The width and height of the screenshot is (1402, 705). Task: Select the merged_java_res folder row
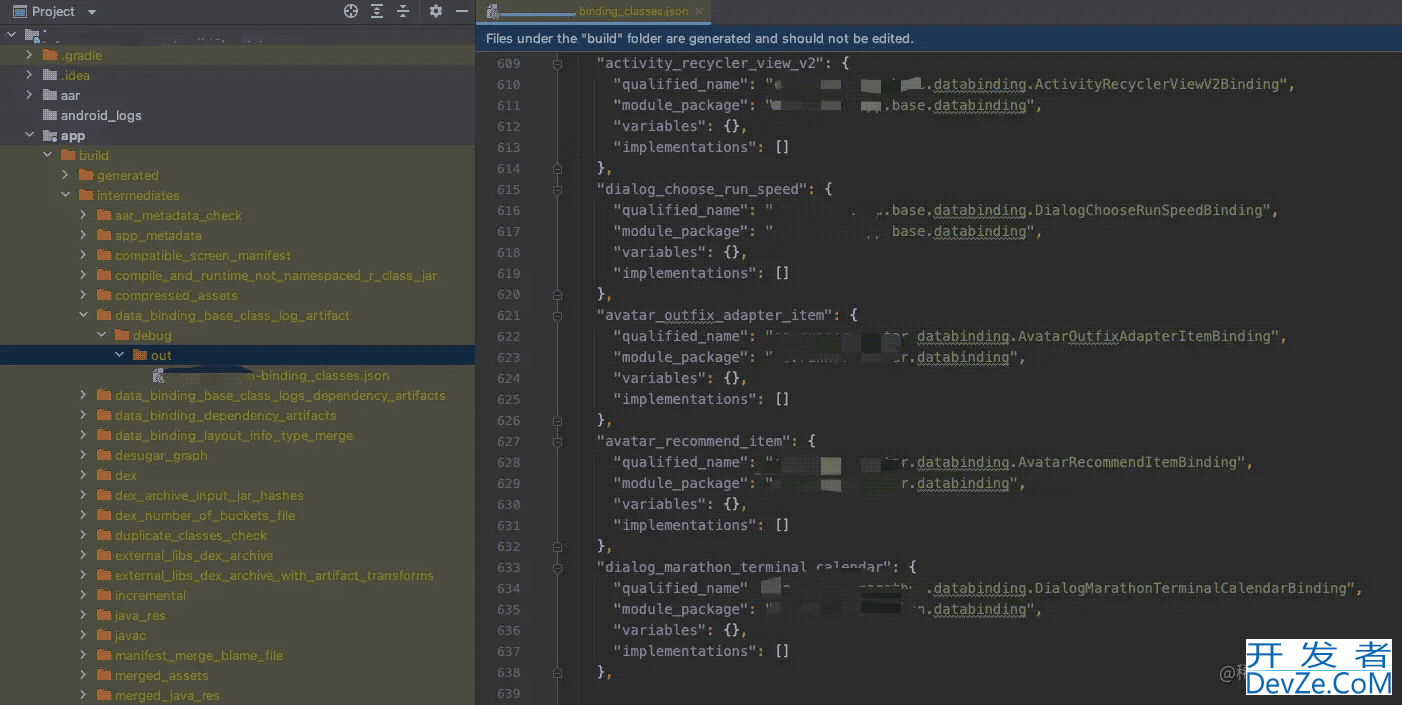coord(237,695)
